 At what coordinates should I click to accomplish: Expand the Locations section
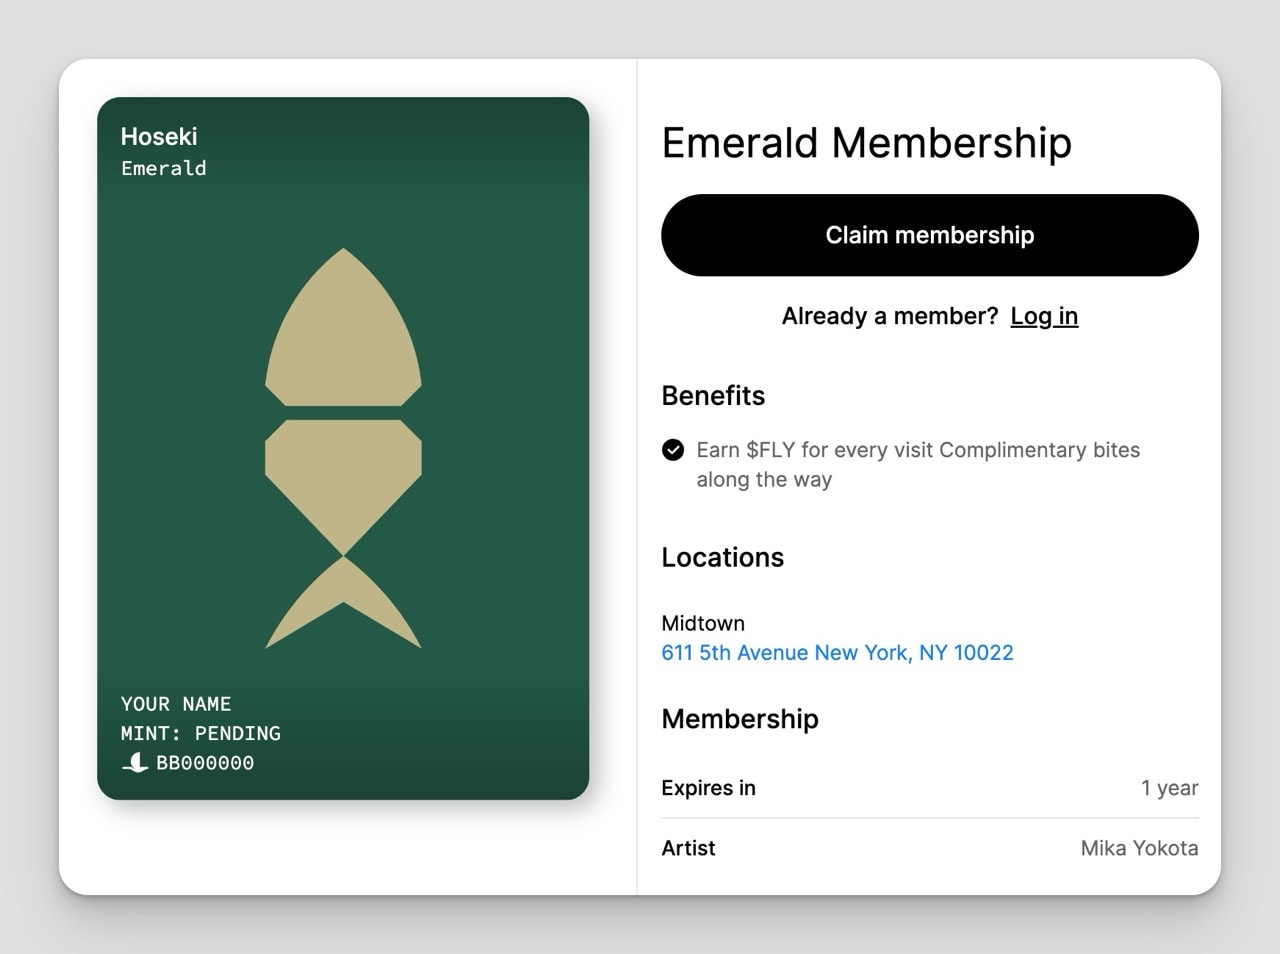(722, 558)
